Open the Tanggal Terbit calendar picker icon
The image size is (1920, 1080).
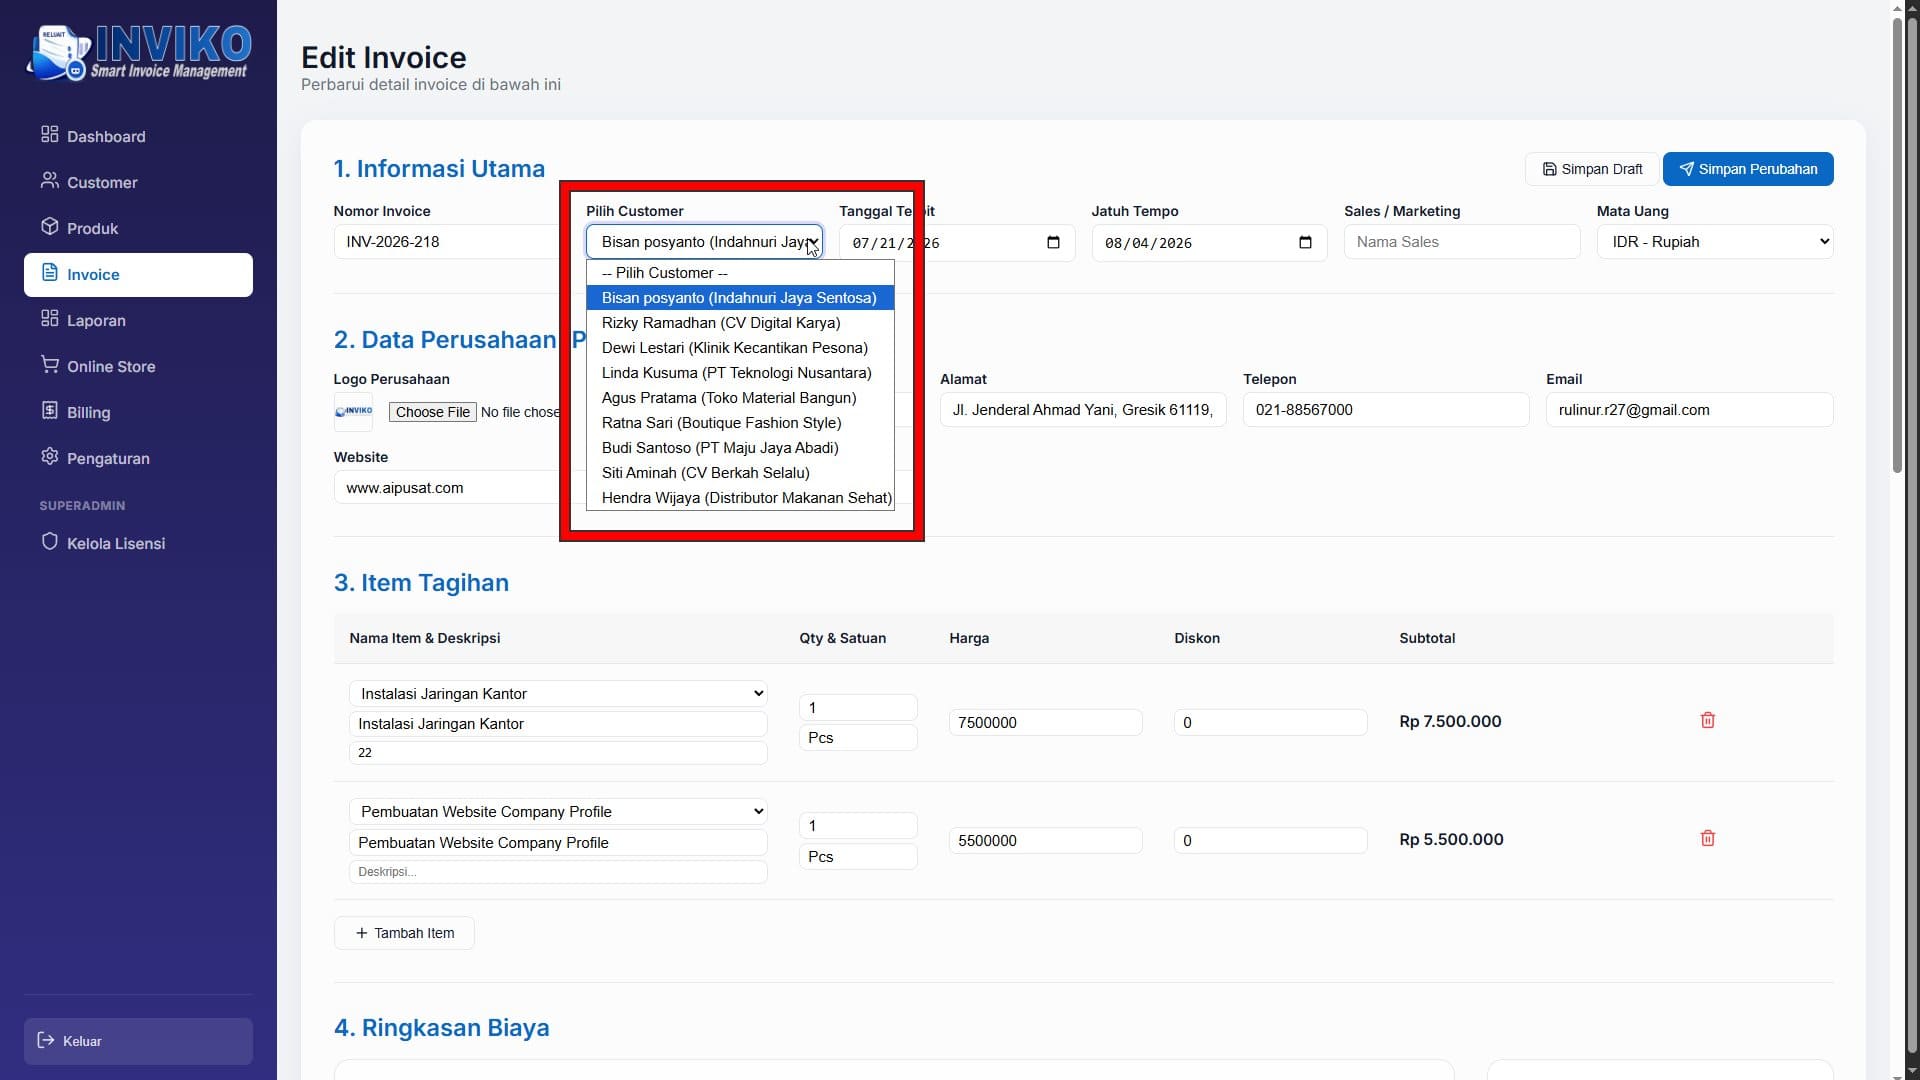(x=1052, y=242)
